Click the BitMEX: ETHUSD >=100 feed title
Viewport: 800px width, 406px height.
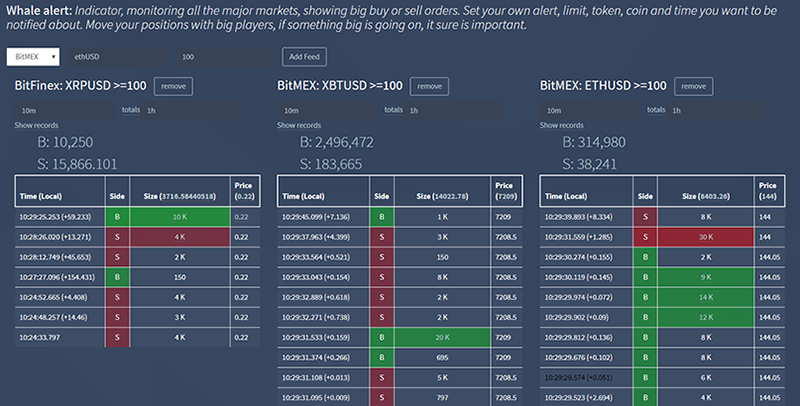click(603, 86)
